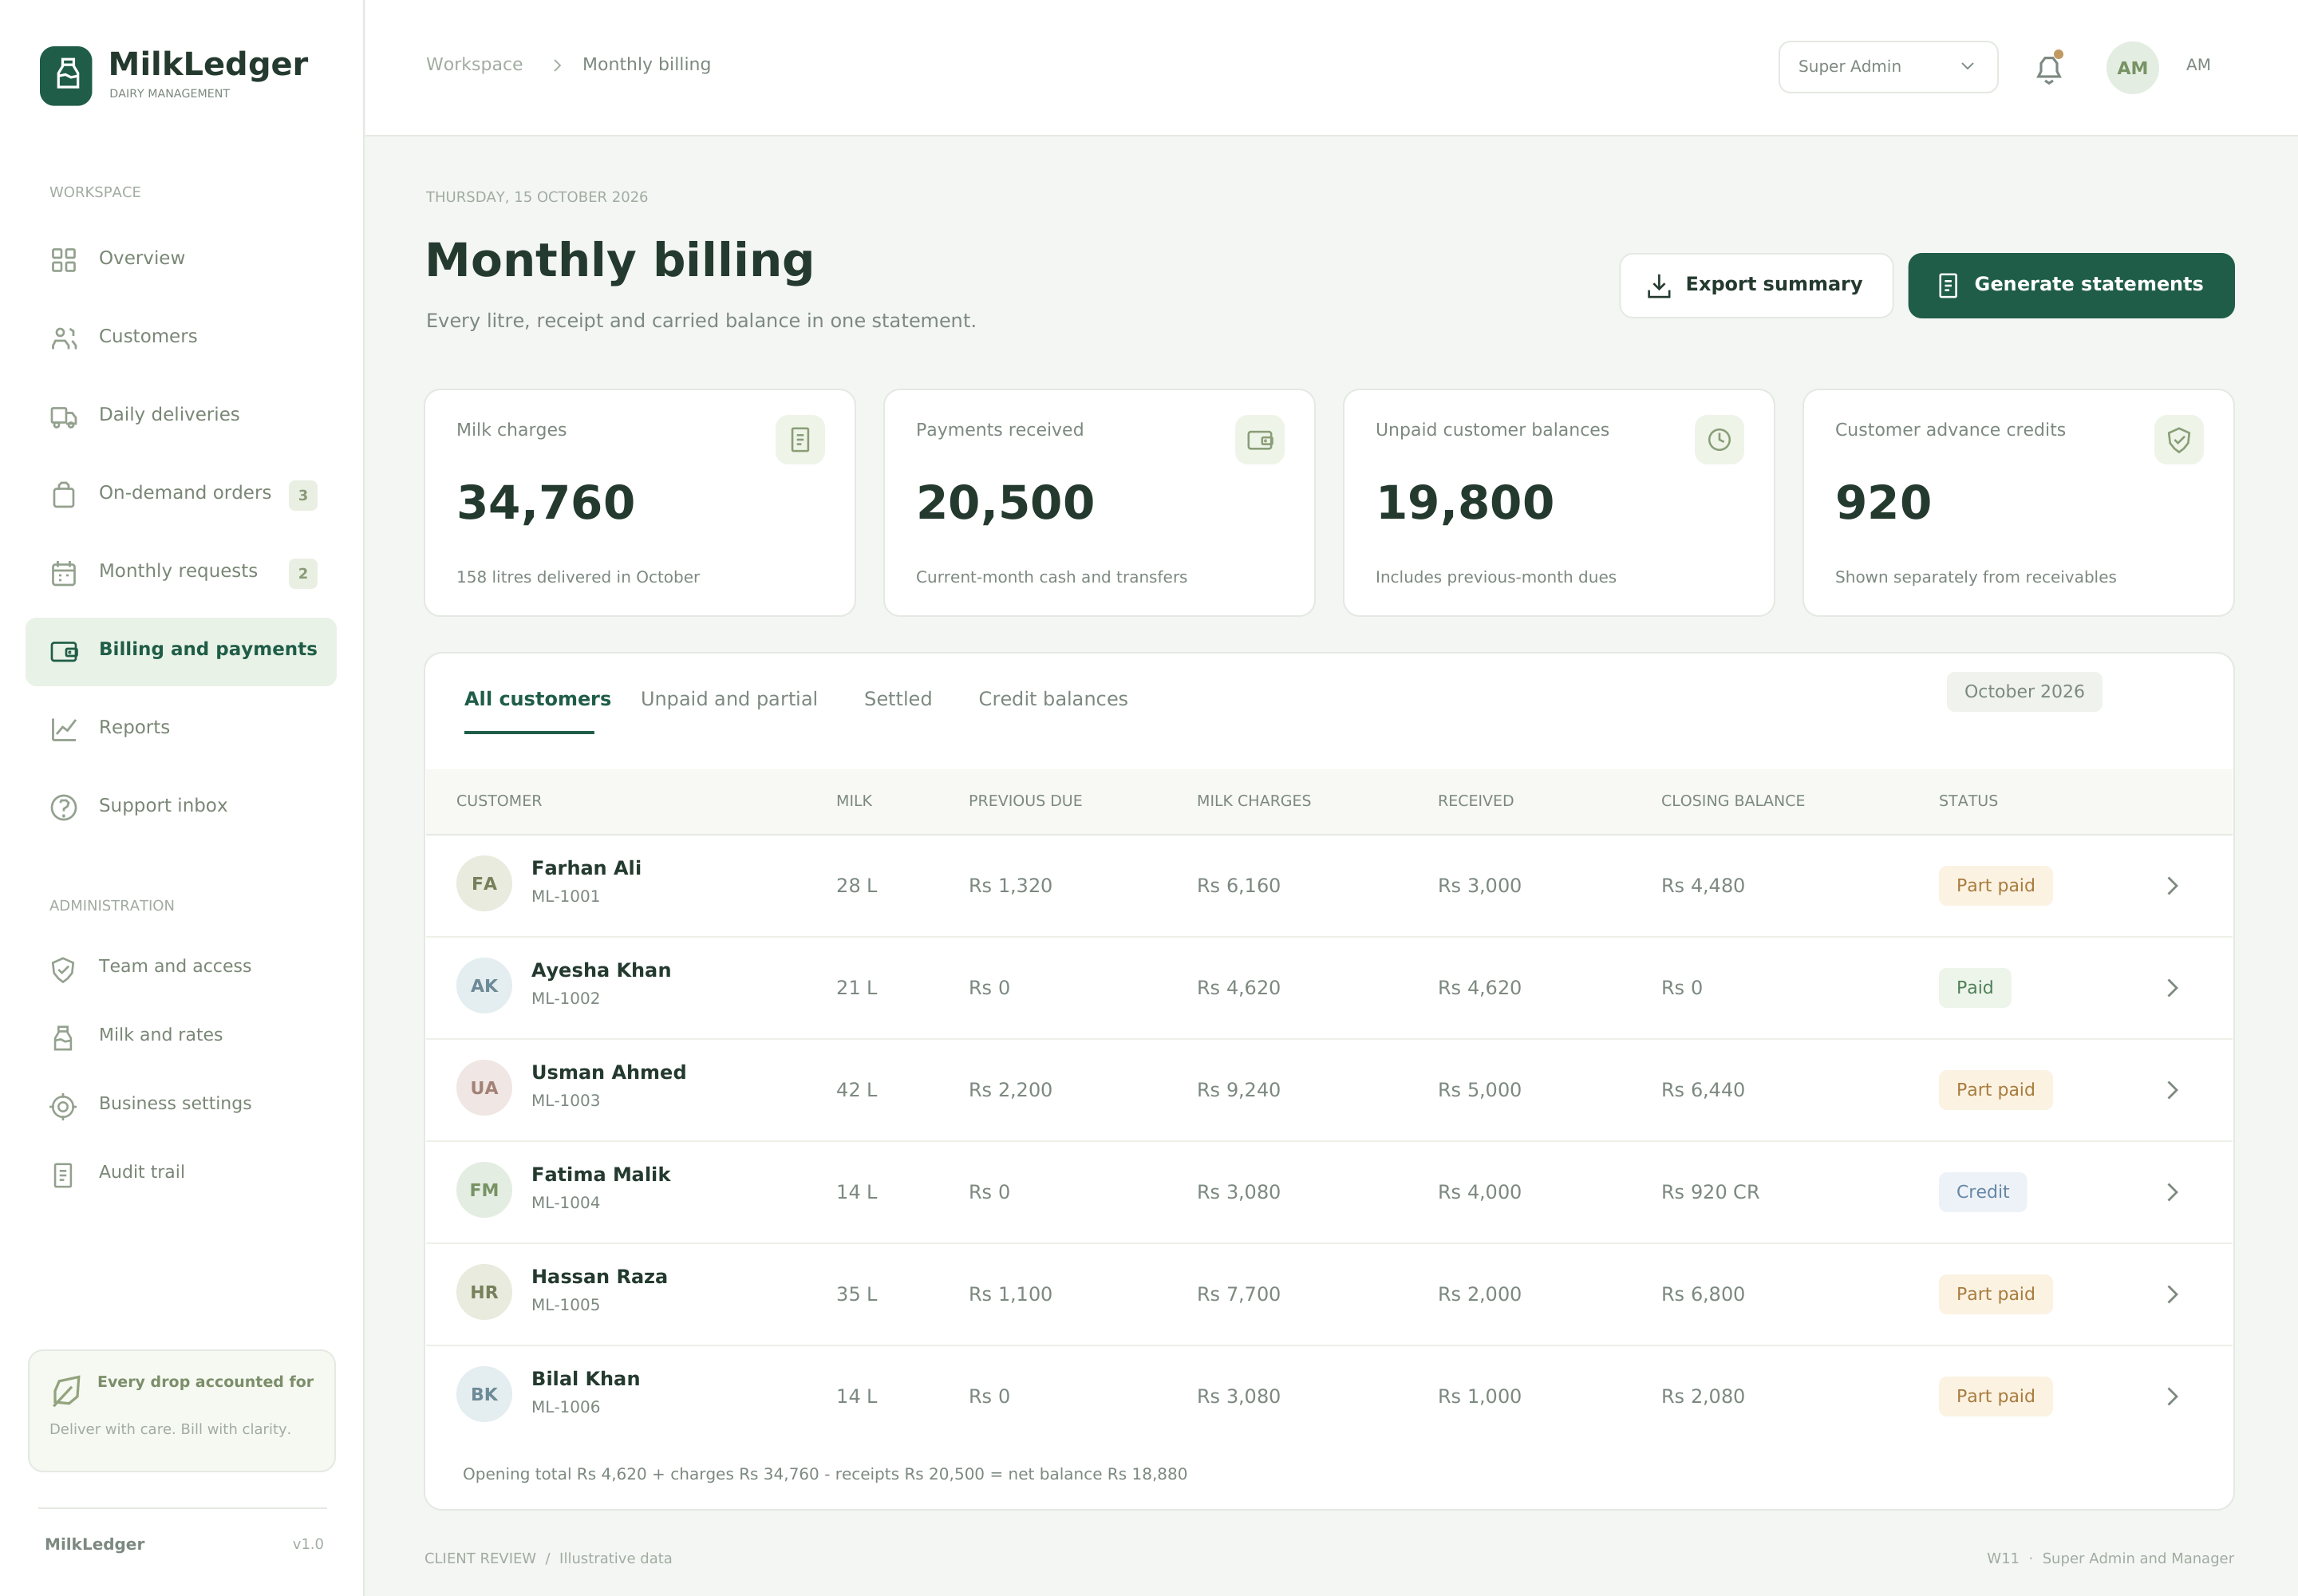Click the AM user avatar
The width and height of the screenshot is (2298, 1596).
[x=2132, y=68]
